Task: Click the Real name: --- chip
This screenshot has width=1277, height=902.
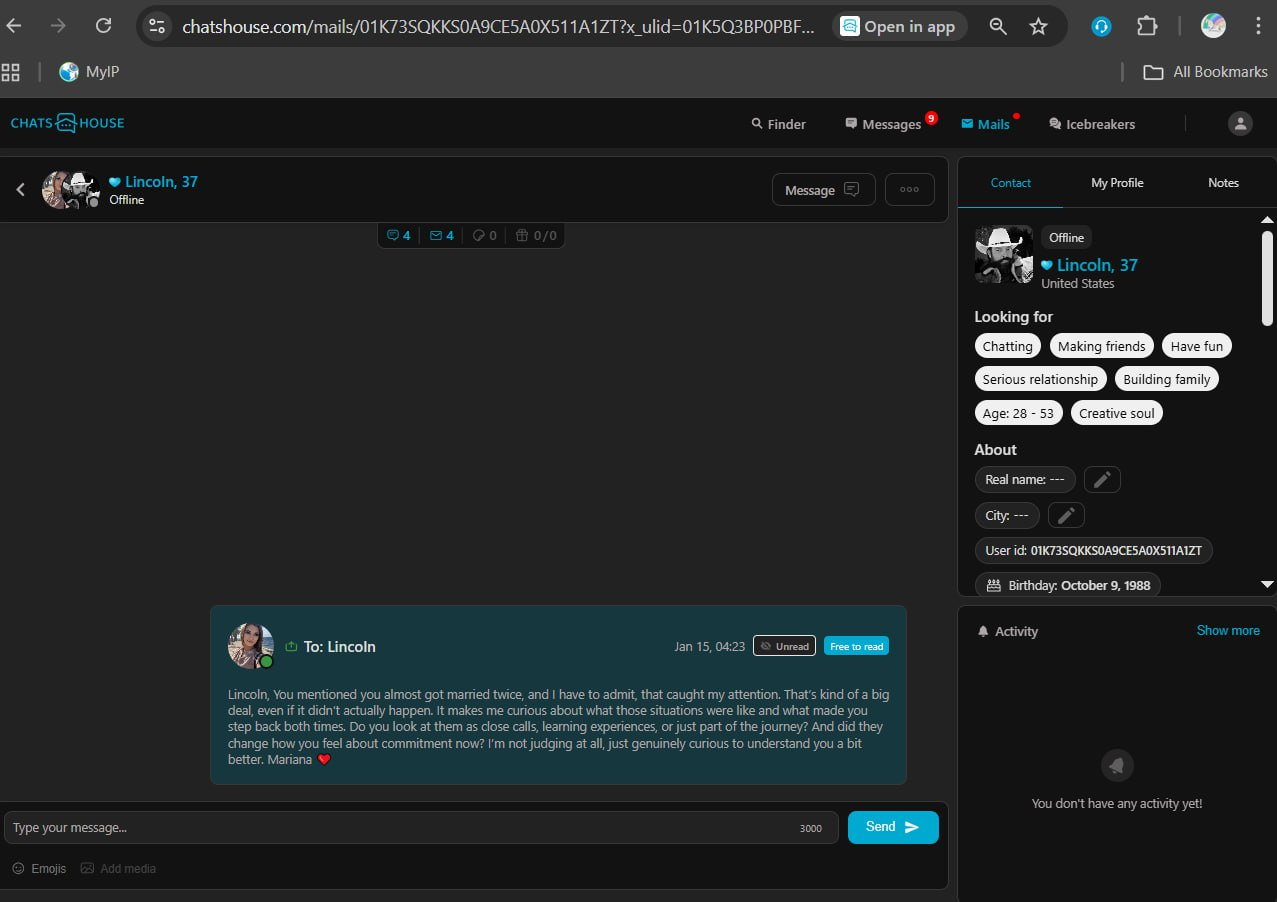Action: tap(1025, 480)
